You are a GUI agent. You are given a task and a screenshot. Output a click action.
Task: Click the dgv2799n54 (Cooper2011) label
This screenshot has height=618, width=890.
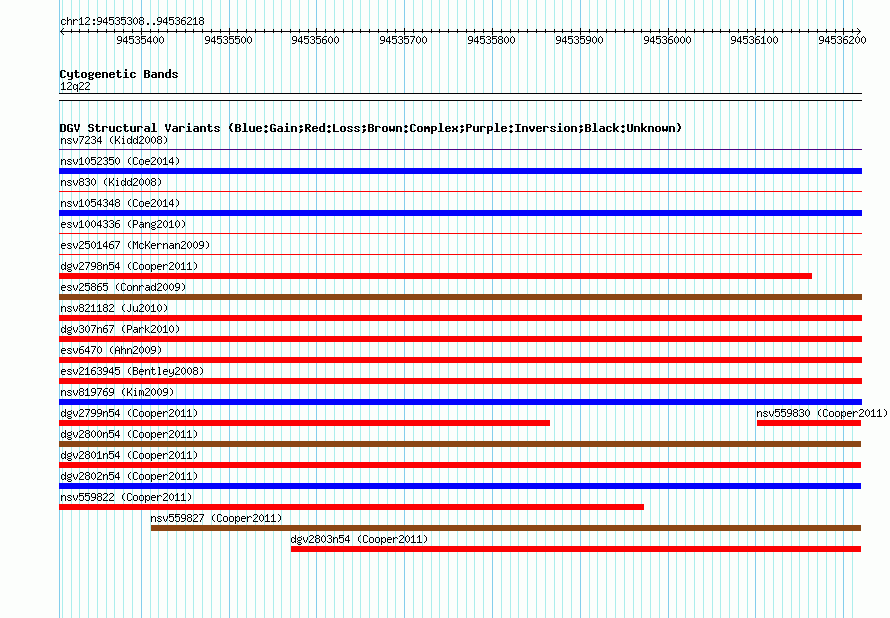click(x=129, y=413)
